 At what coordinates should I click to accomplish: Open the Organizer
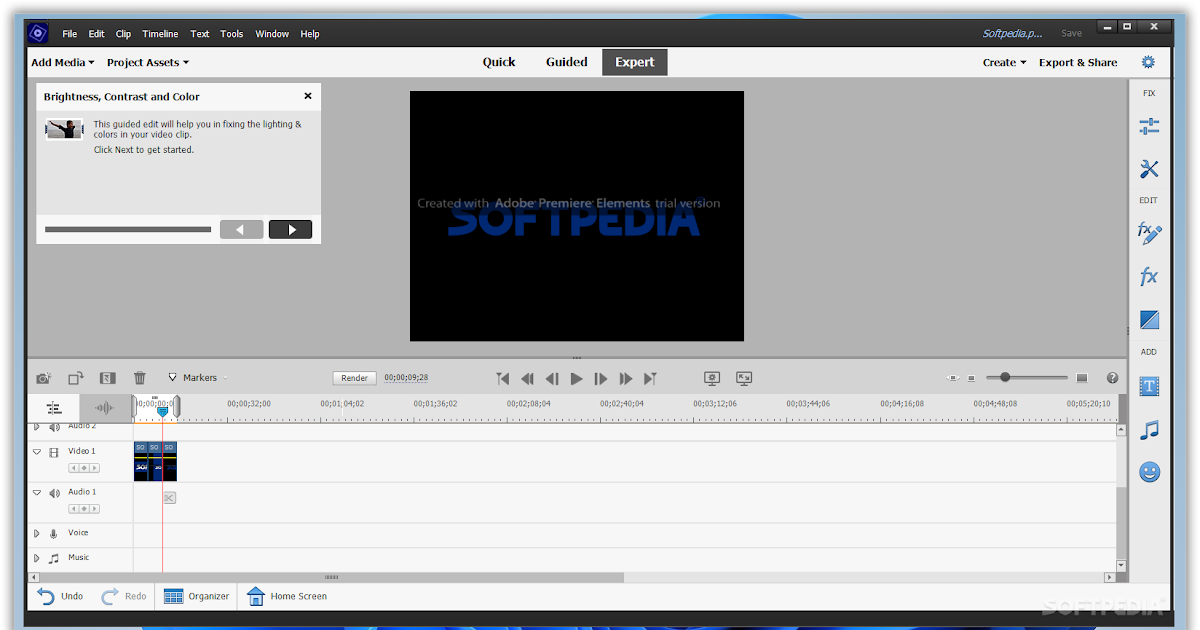197,596
